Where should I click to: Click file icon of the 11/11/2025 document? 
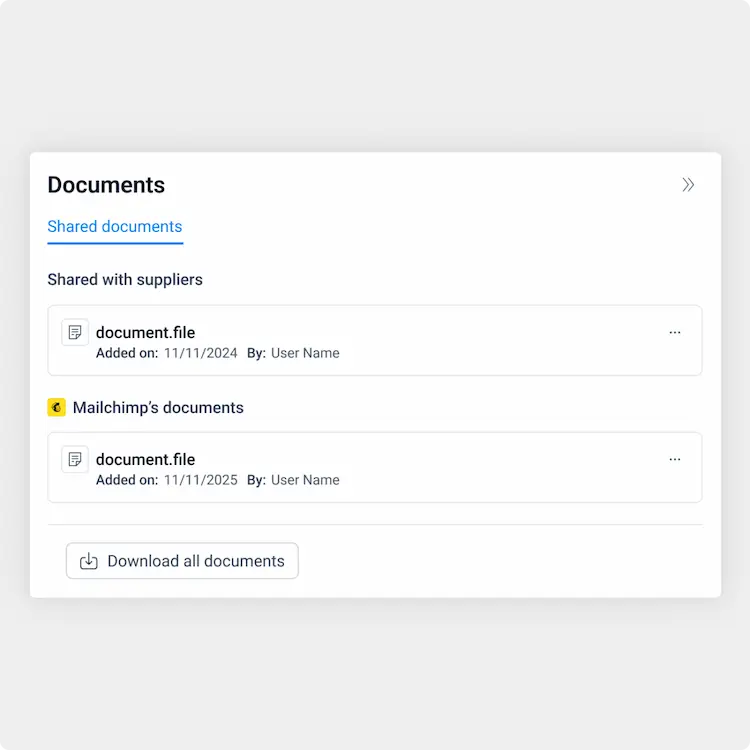75,459
